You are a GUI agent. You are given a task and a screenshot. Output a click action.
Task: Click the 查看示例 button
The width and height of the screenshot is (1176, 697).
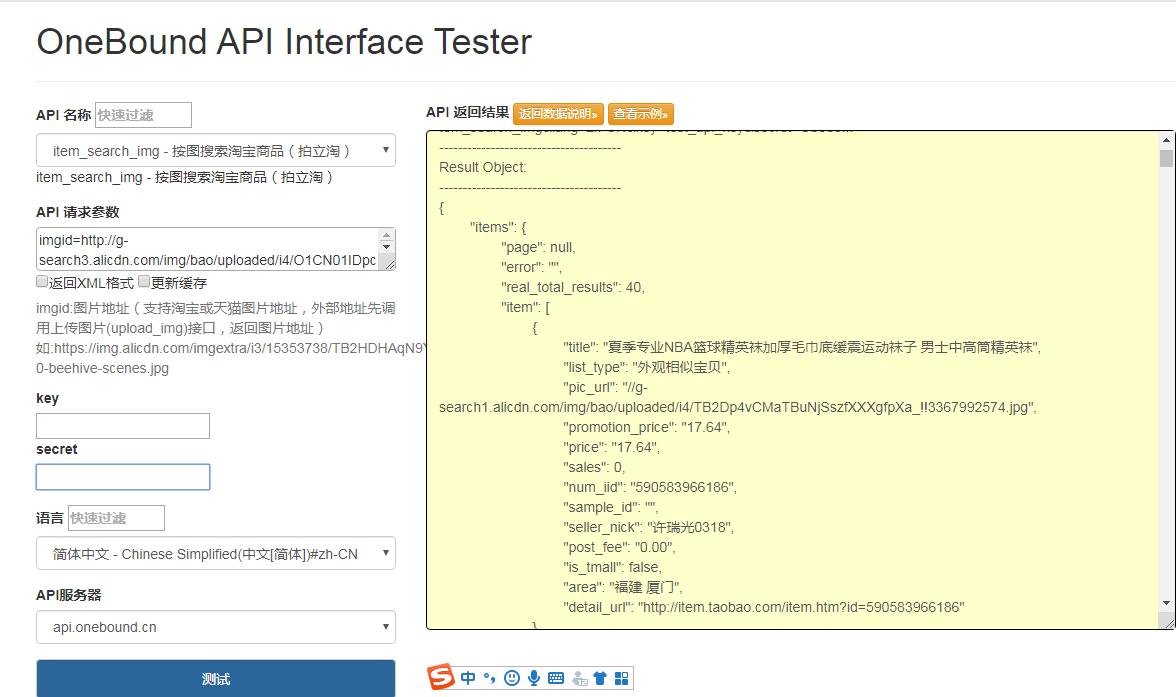click(x=640, y=114)
